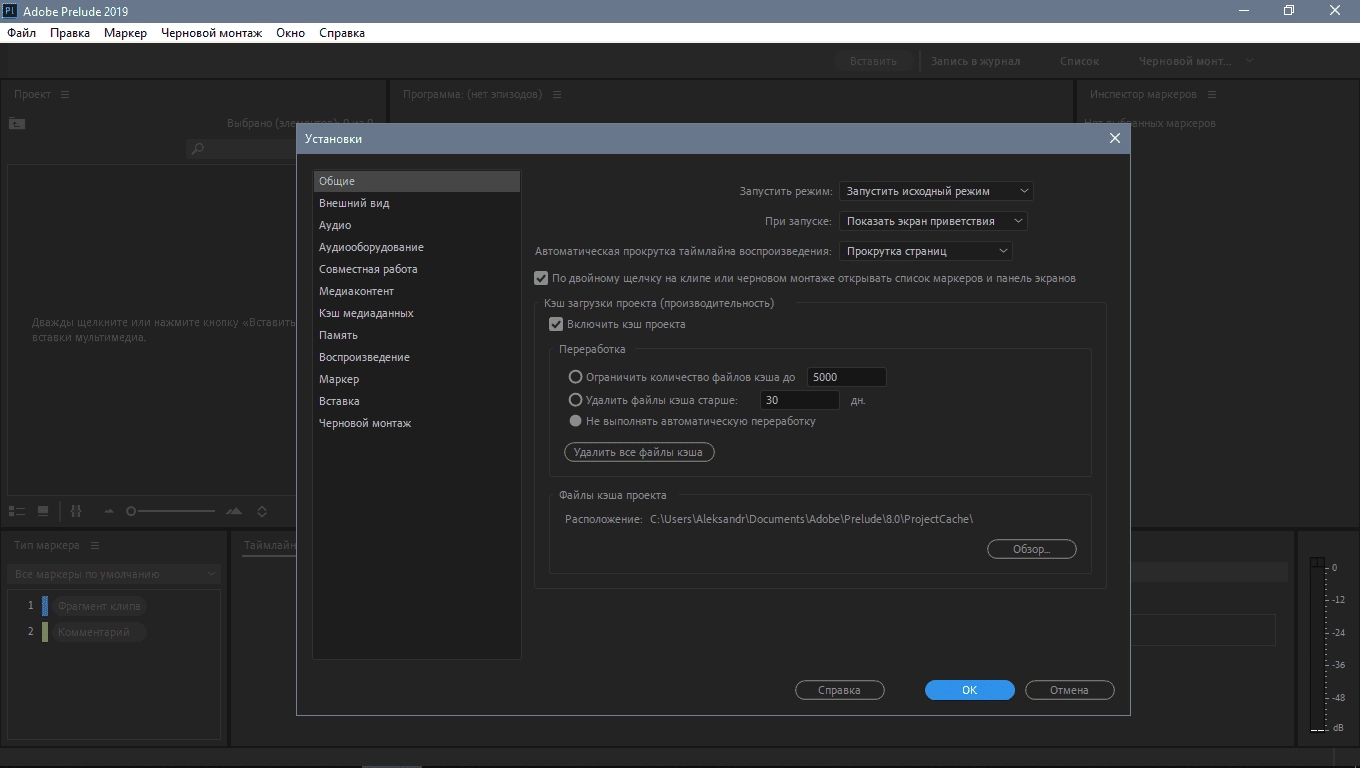Screen dimensions: 1360x768
Task: Select Внешний вид in settings list
Action: click(416, 203)
